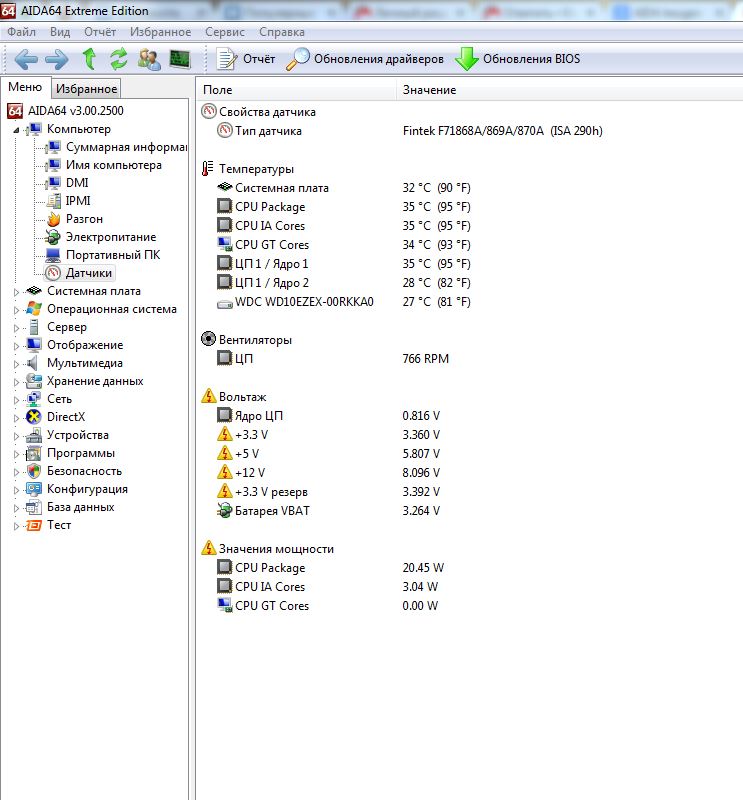Screen dimensions: 743x800
Task: Click the Суммарная информация monitor icon
Action: [x=53, y=147]
